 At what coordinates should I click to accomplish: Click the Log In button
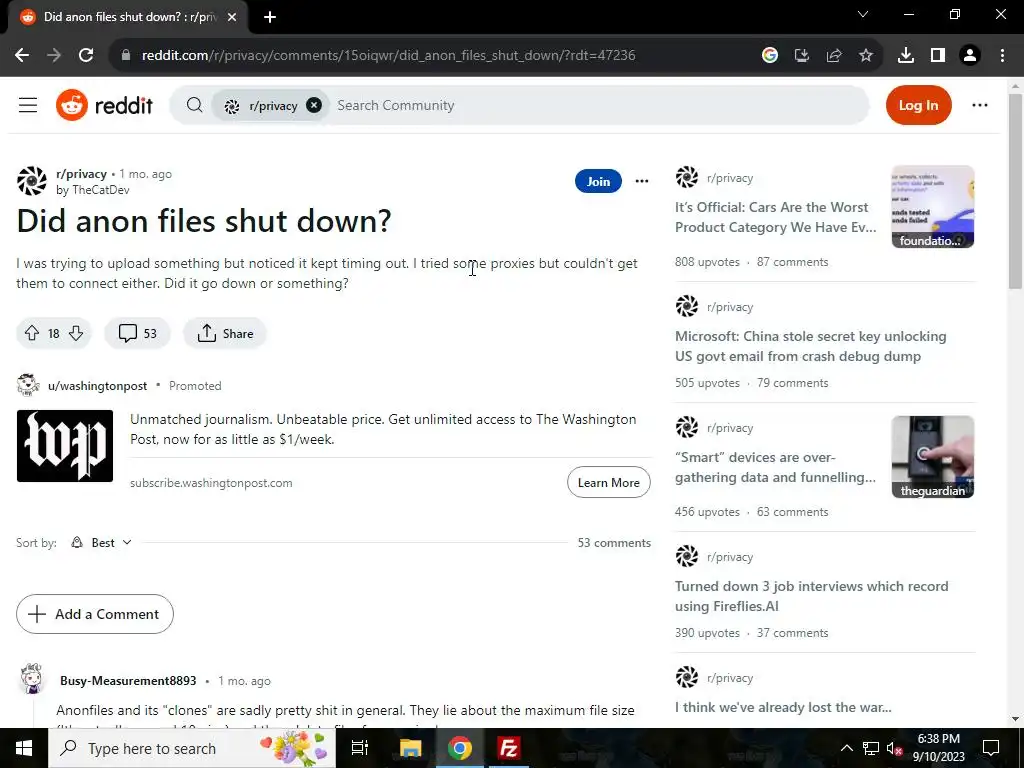pos(918,105)
